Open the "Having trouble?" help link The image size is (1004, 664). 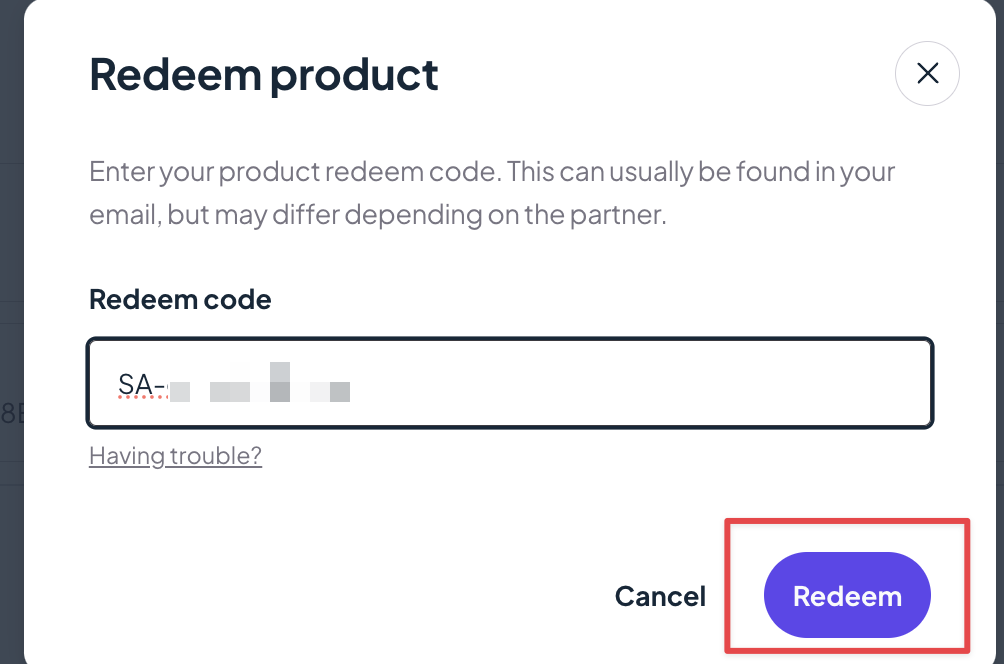[x=175, y=456]
